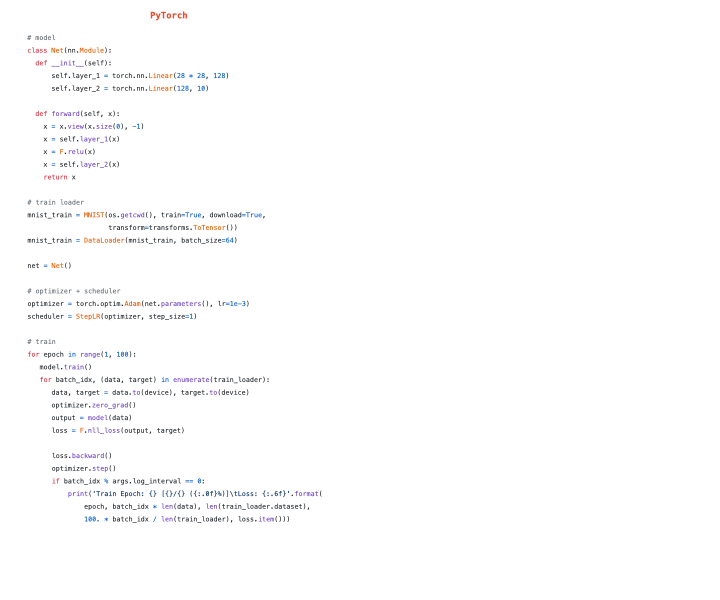The image size is (720, 600).
Task: Click the 'return x' statement
Action: click(x=59, y=177)
